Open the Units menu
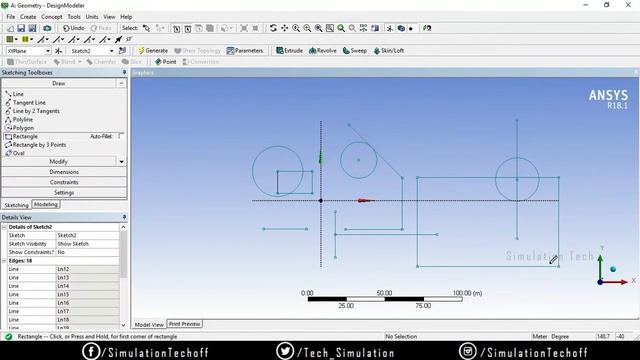The height and width of the screenshot is (360, 640). click(x=92, y=17)
